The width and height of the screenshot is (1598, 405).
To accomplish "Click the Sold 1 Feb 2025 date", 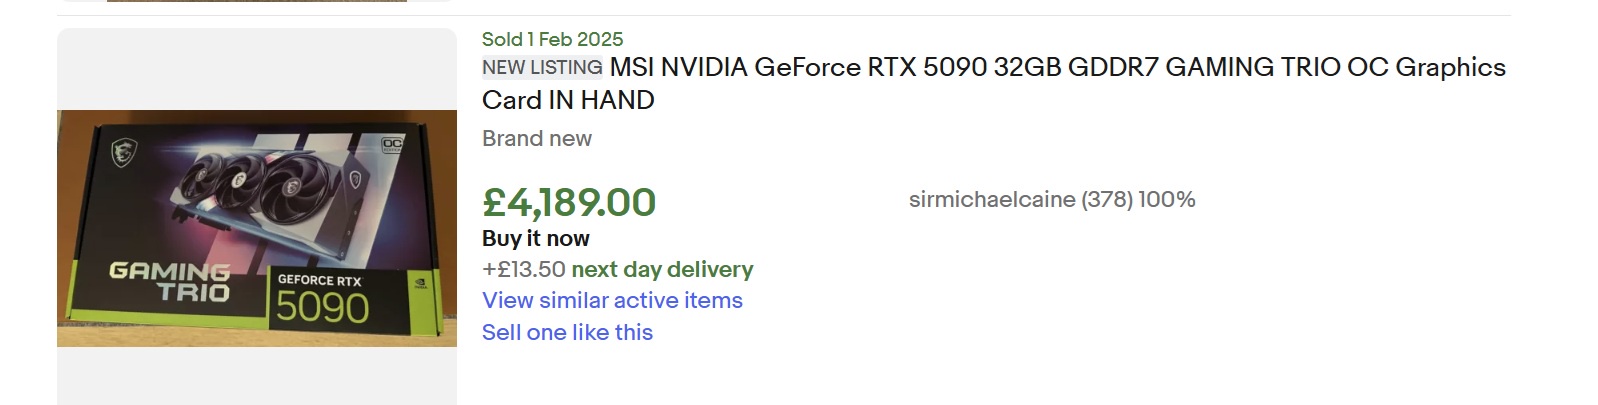I will click(x=552, y=39).
